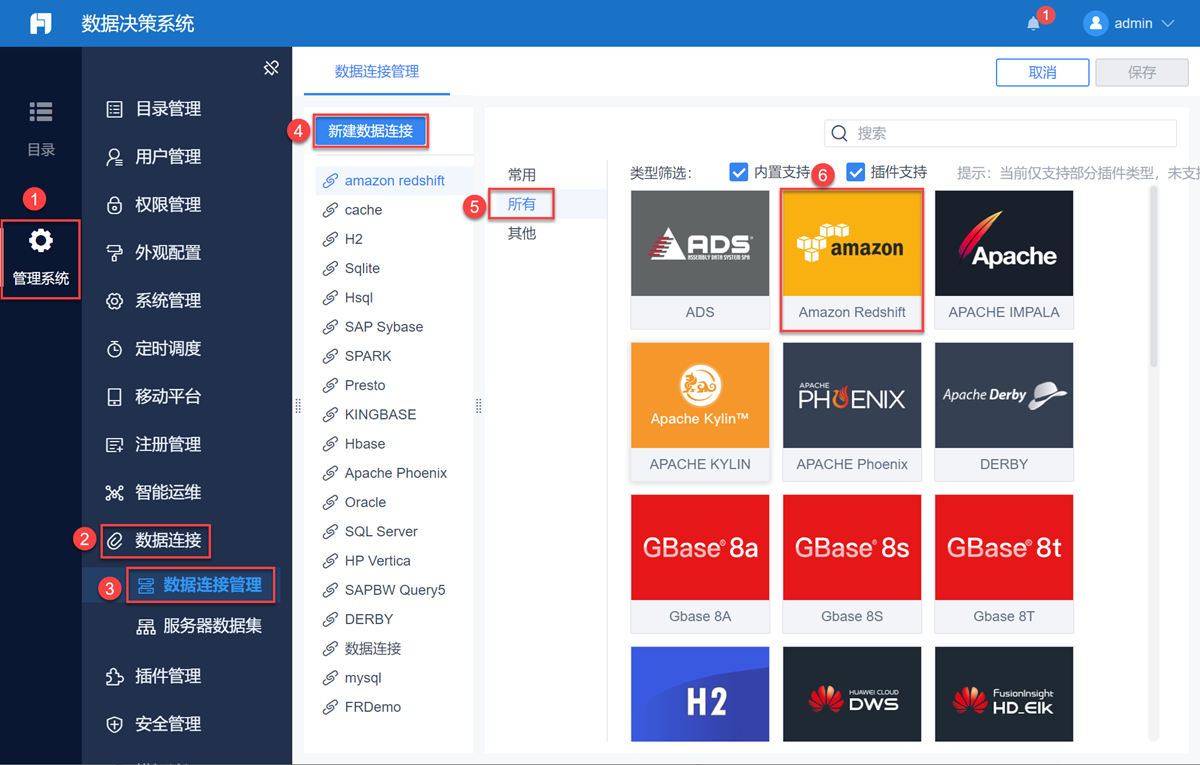
Task: Click 新建数据连接 button
Action: 370,131
